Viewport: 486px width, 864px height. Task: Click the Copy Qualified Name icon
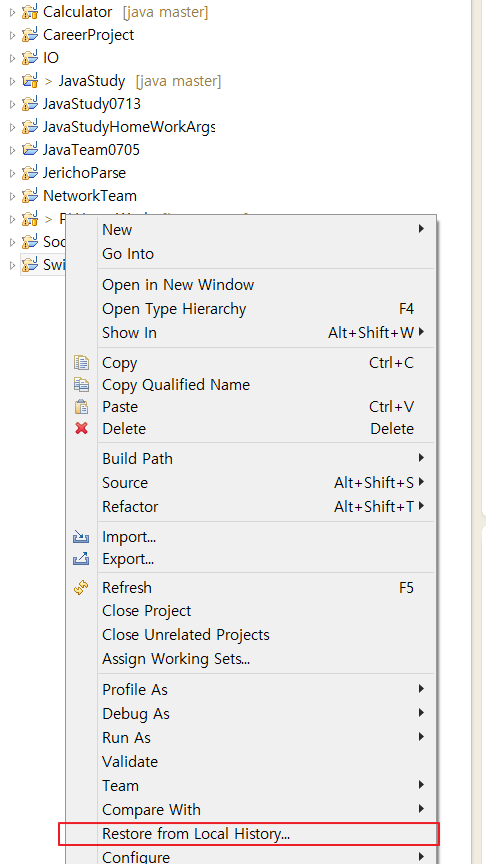(x=82, y=385)
